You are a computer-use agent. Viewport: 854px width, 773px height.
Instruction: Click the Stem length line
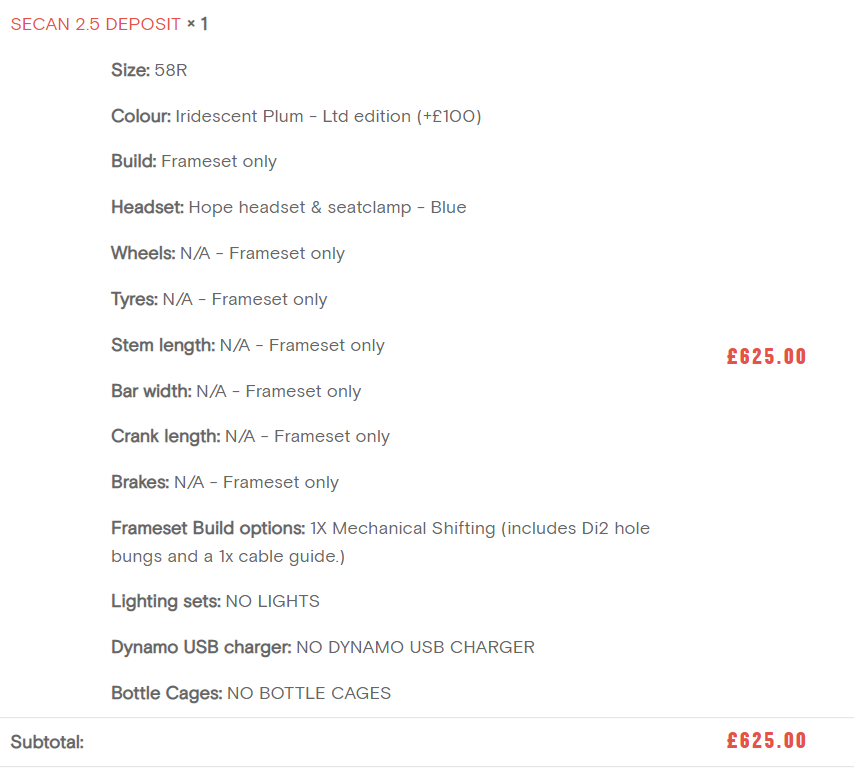tap(247, 345)
